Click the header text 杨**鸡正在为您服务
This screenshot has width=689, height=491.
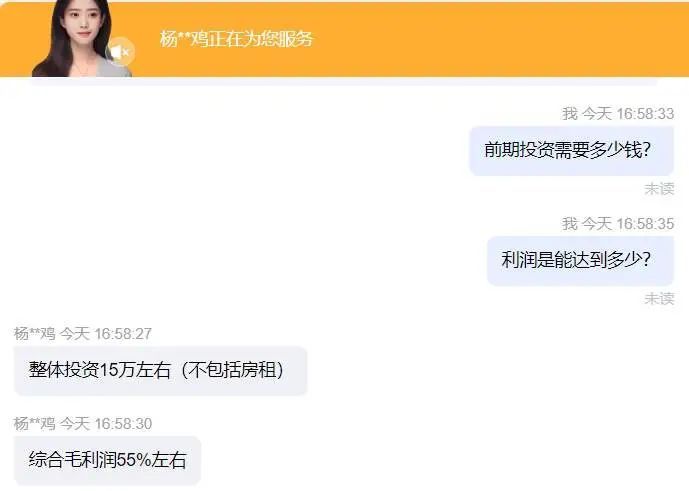236,39
